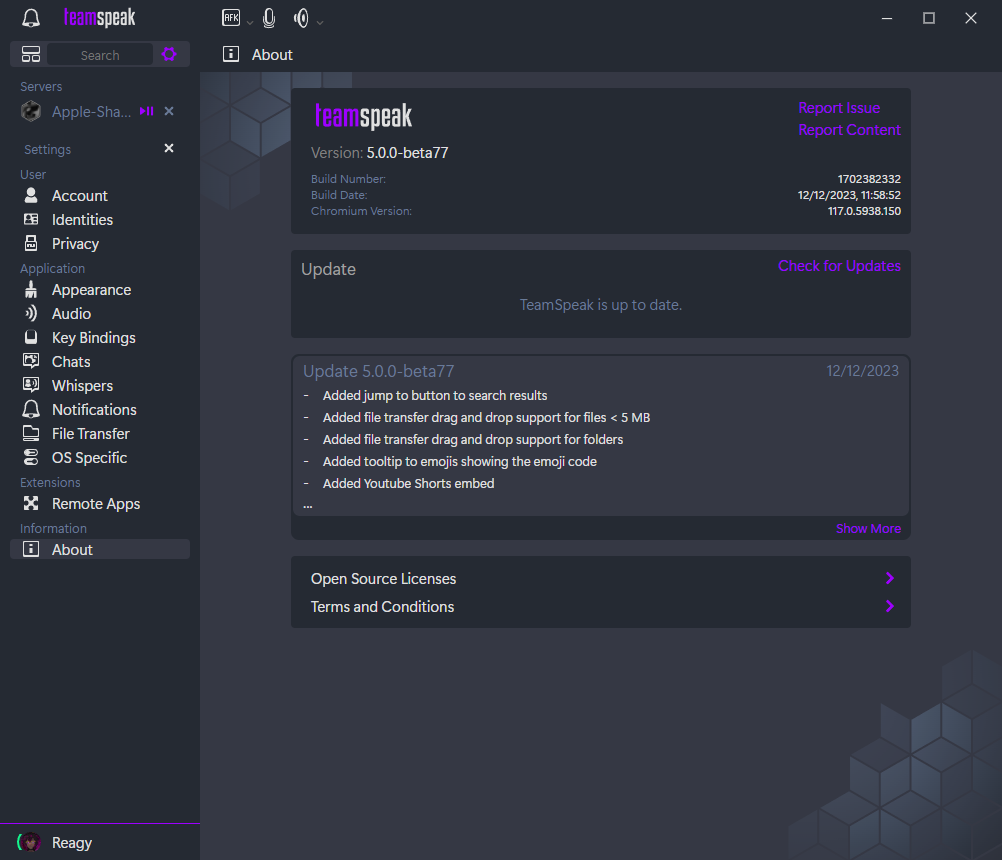Click the Apple-Sha server avatar icon
Screen dimensions: 1002x860
point(31,111)
